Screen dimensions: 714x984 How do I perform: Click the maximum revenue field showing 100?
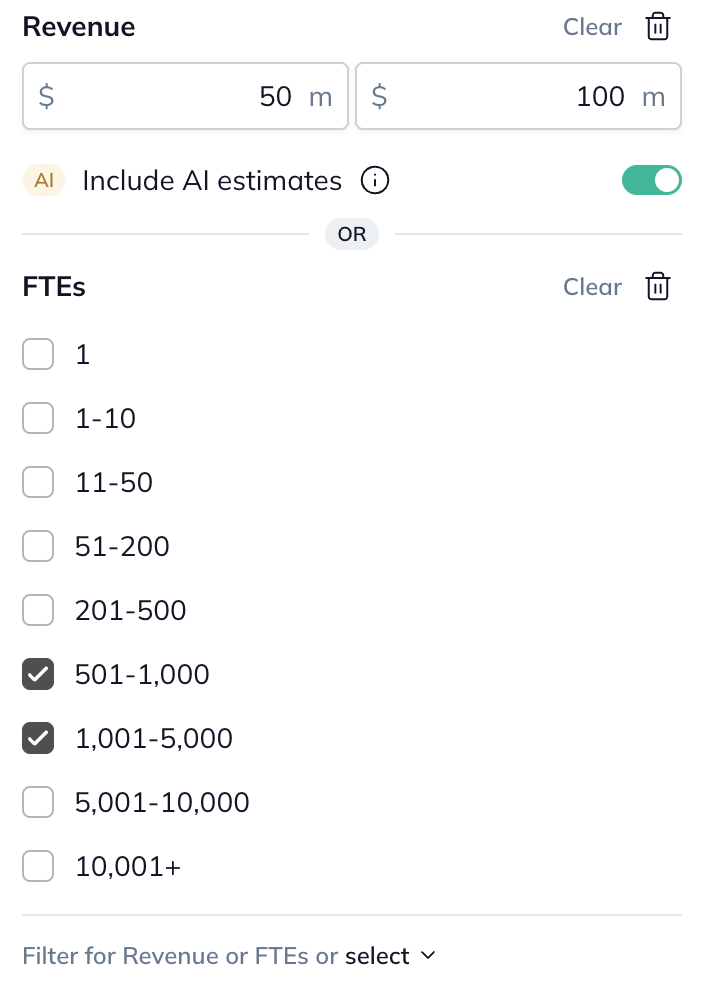518,96
